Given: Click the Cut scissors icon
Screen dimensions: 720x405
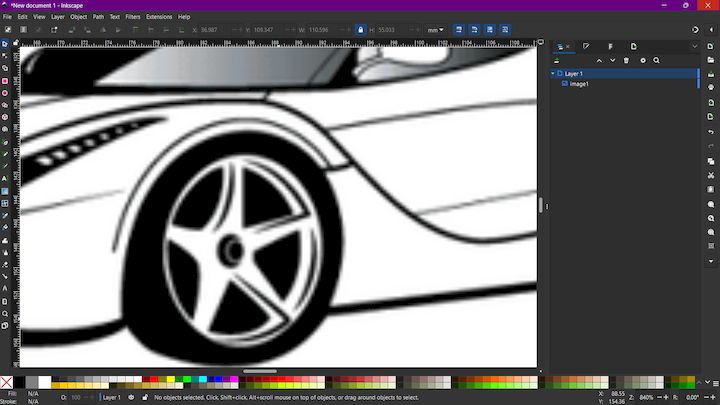Looking at the screenshot, I should pos(711,175).
